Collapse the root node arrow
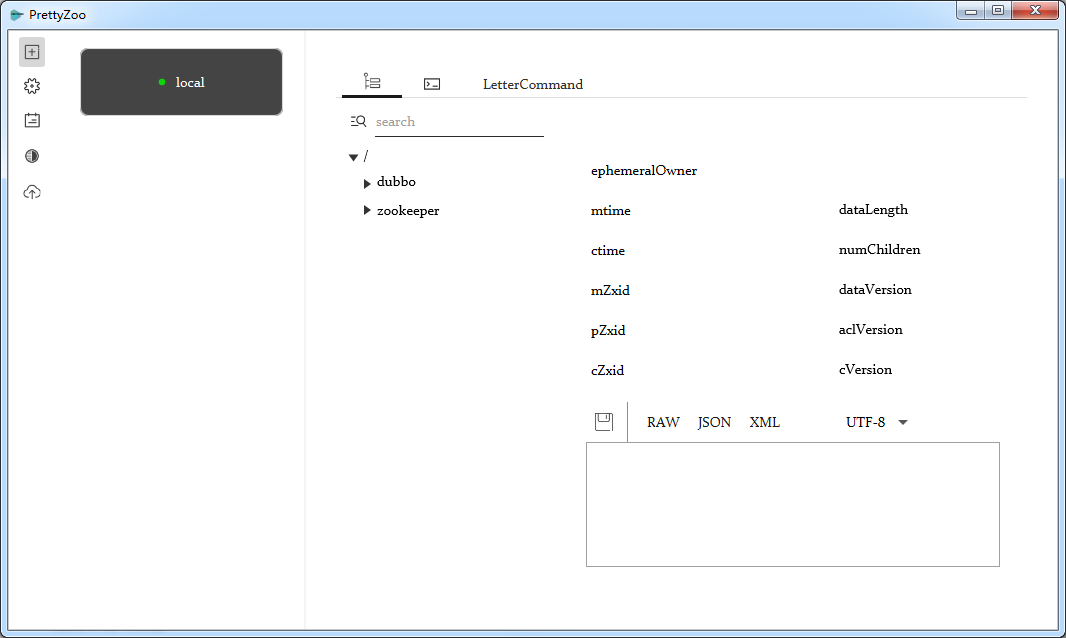The height and width of the screenshot is (638, 1066). coord(353,157)
